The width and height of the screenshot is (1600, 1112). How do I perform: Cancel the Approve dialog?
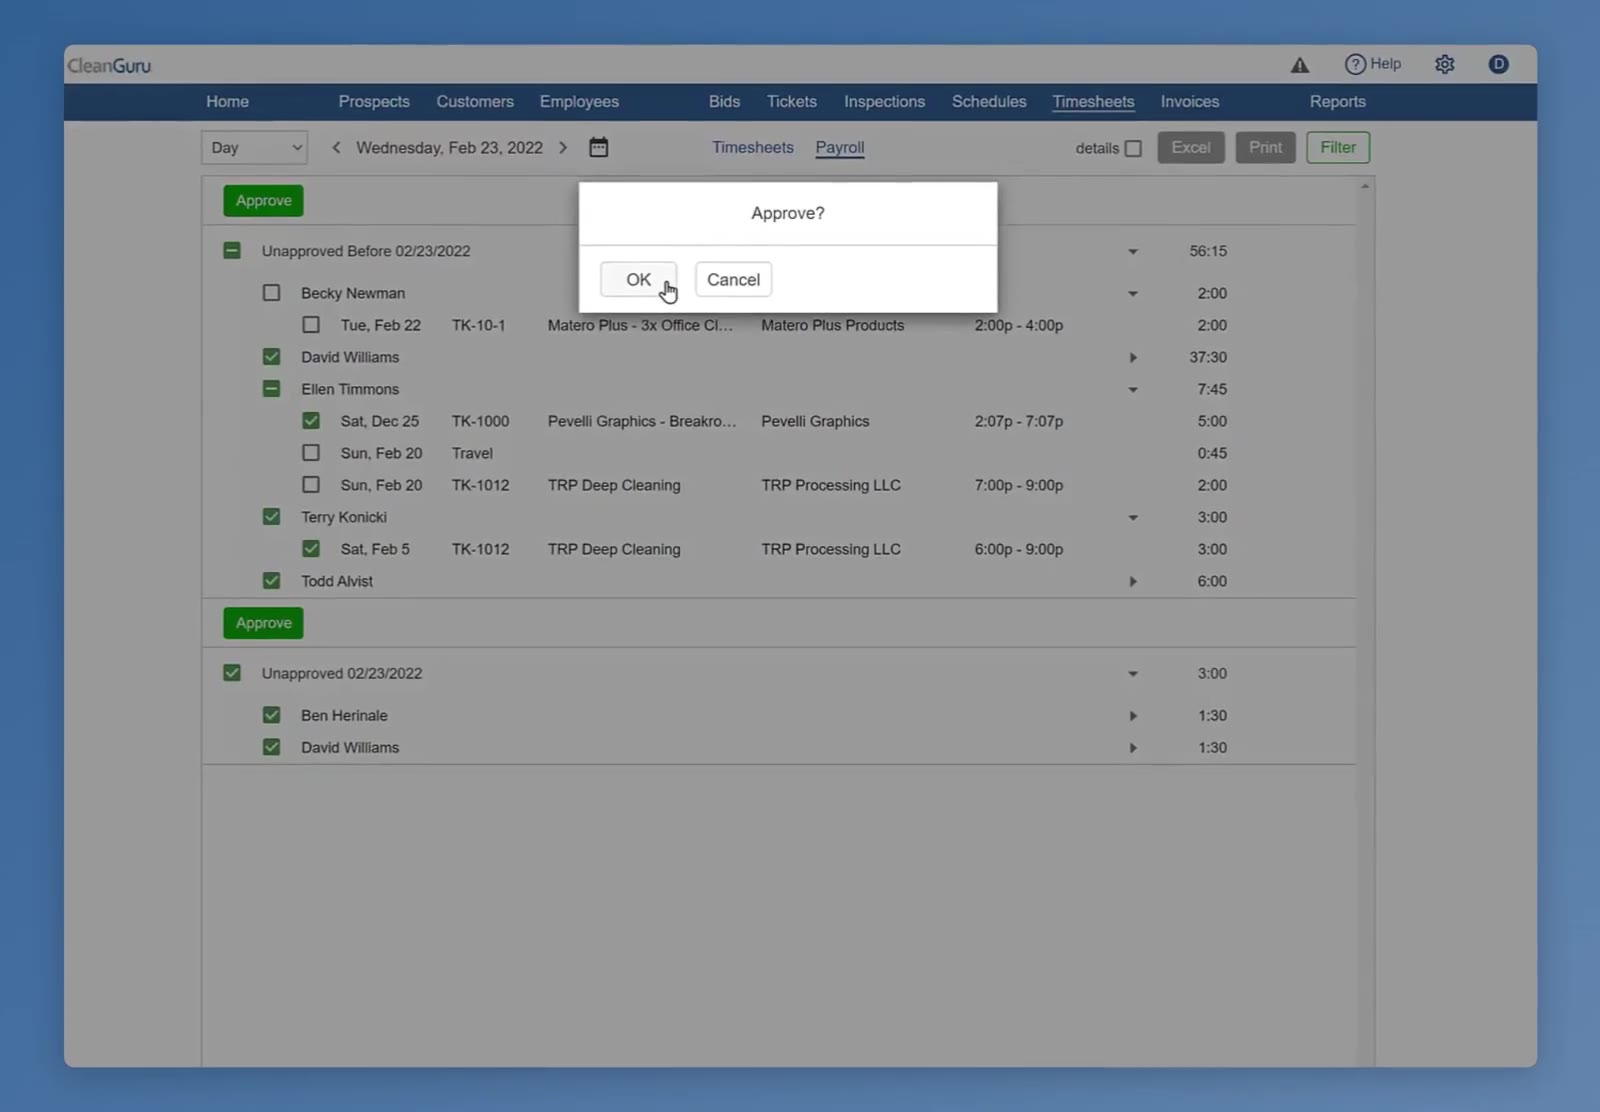[733, 279]
